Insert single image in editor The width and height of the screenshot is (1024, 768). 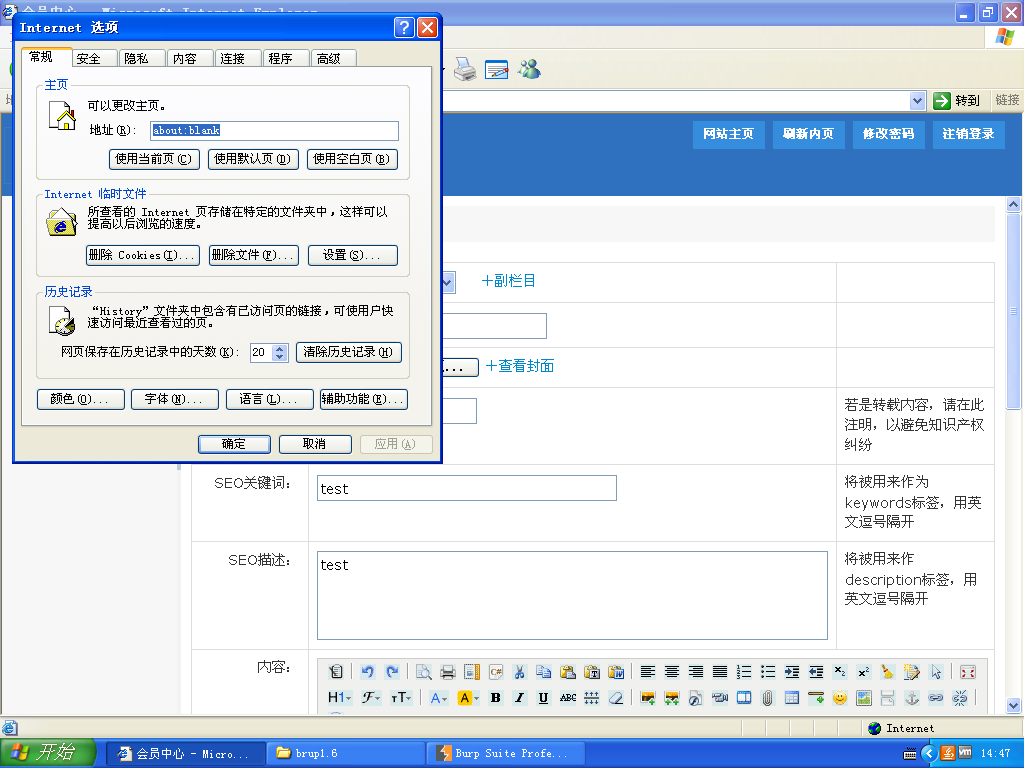click(x=648, y=698)
